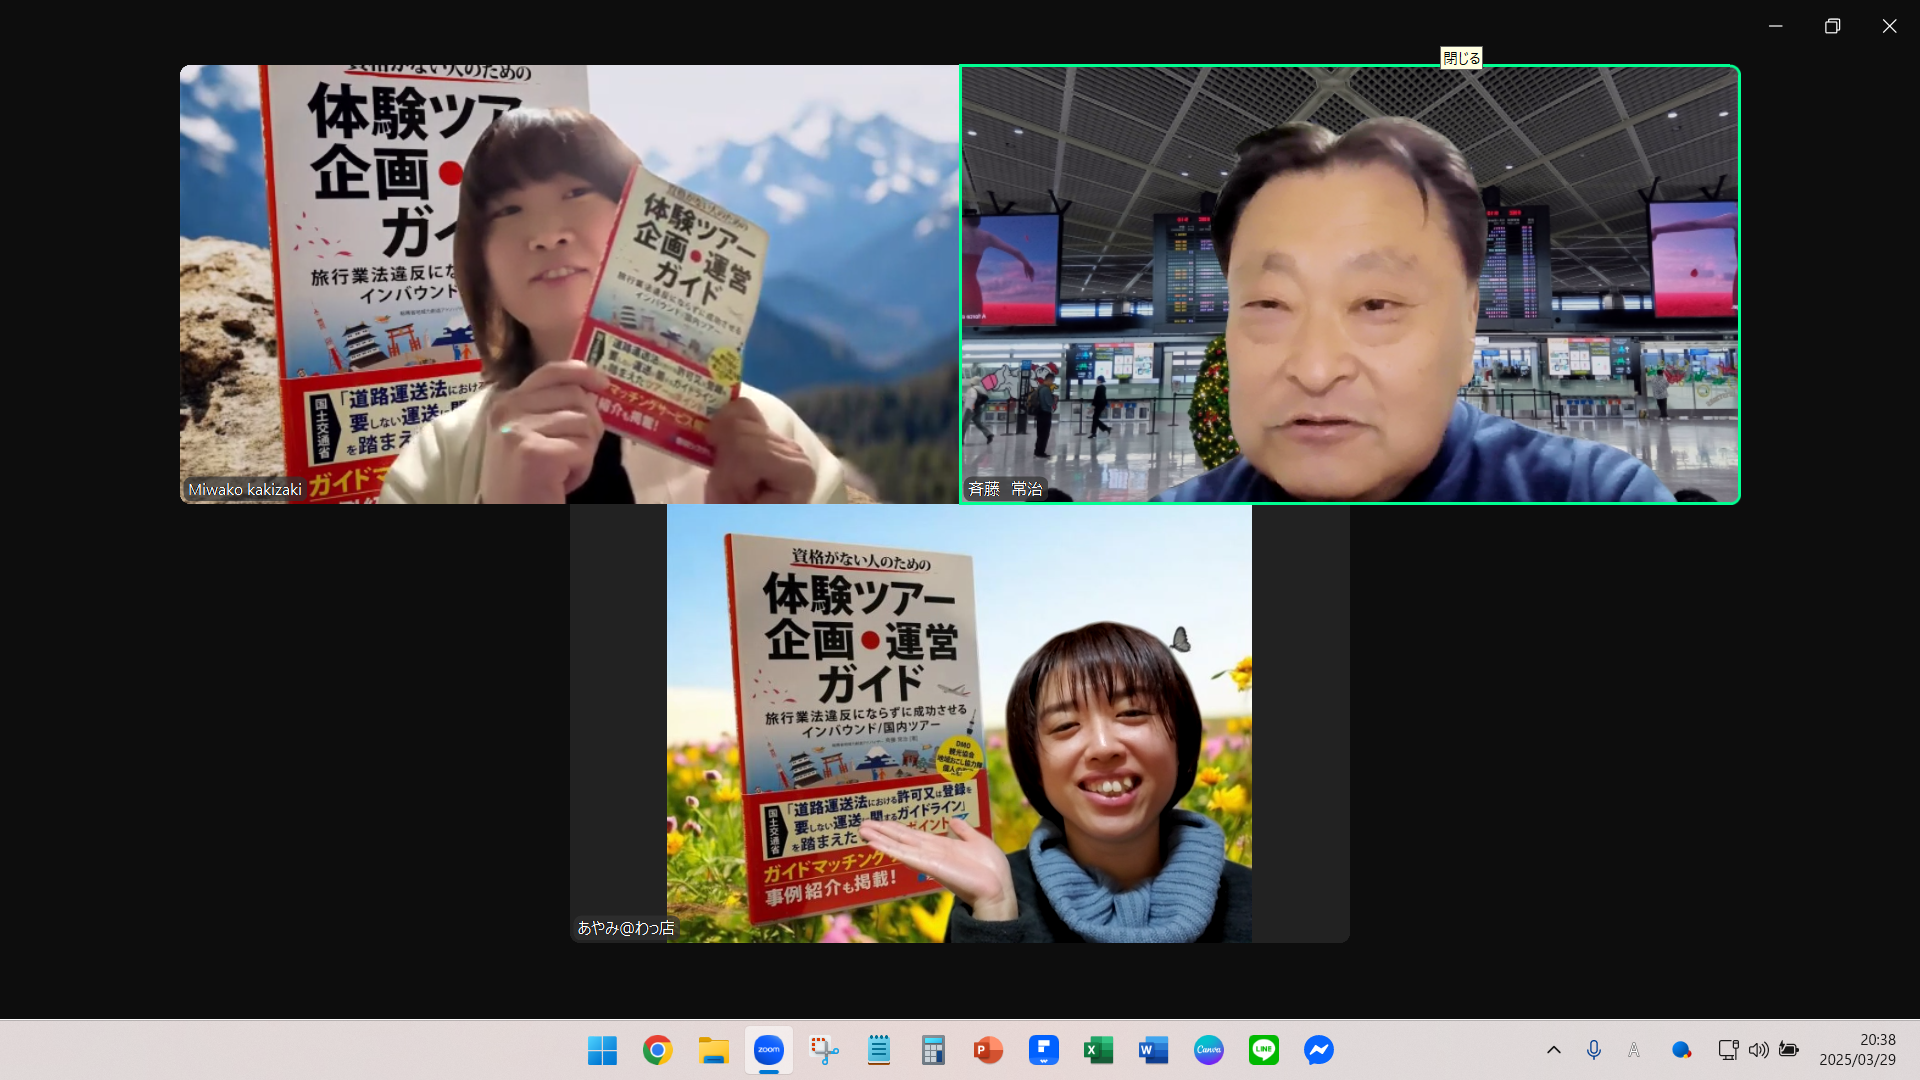Launch Google Chrome from taskbar
The width and height of the screenshot is (1920, 1080).
pyautogui.click(x=657, y=1050)
